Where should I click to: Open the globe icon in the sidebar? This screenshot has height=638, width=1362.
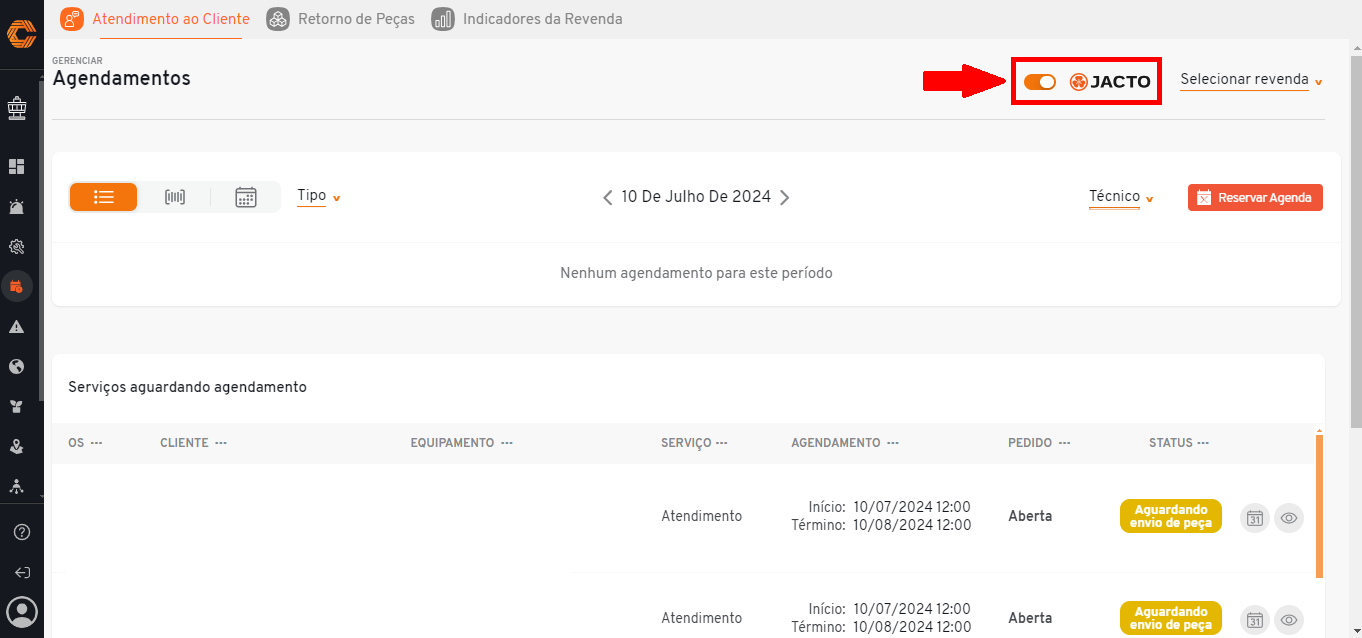pos(17,367)
